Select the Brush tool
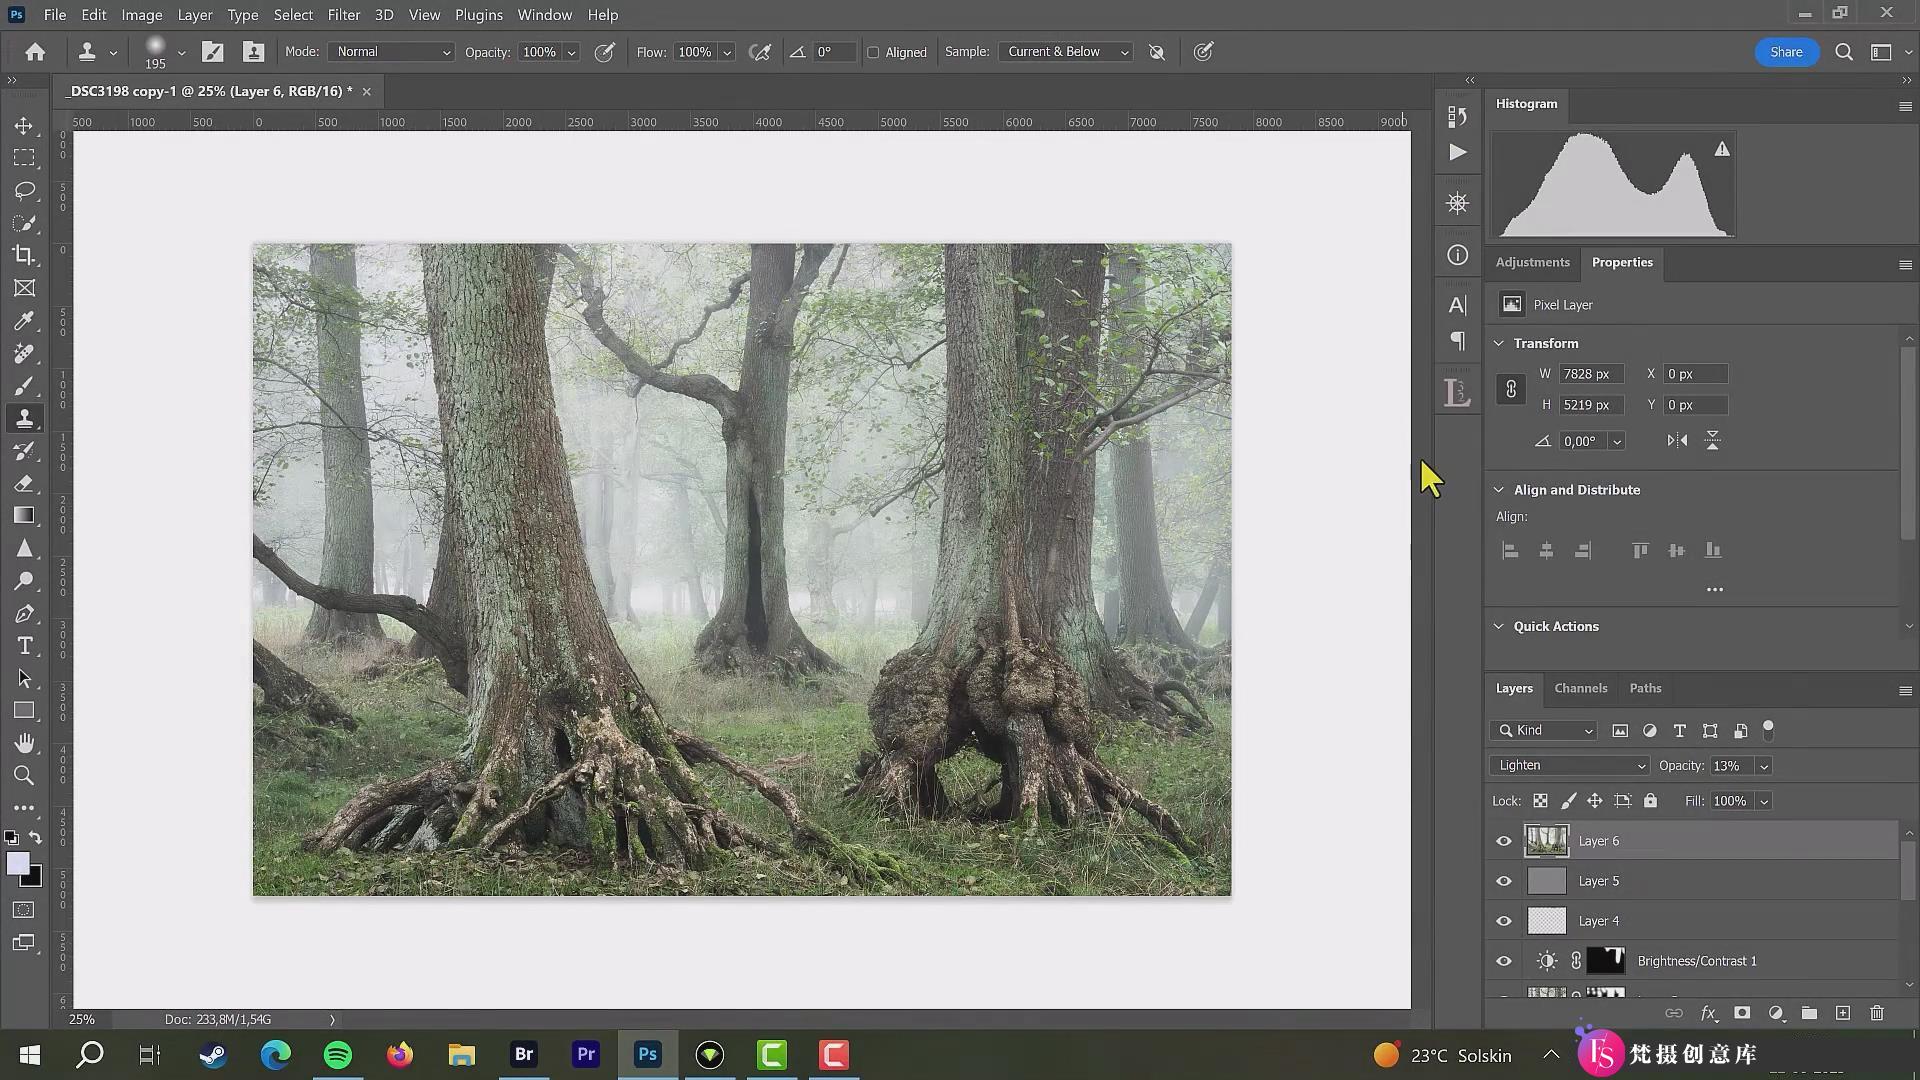This screenshot has height=1080, width=1920. tap(24, 386)
